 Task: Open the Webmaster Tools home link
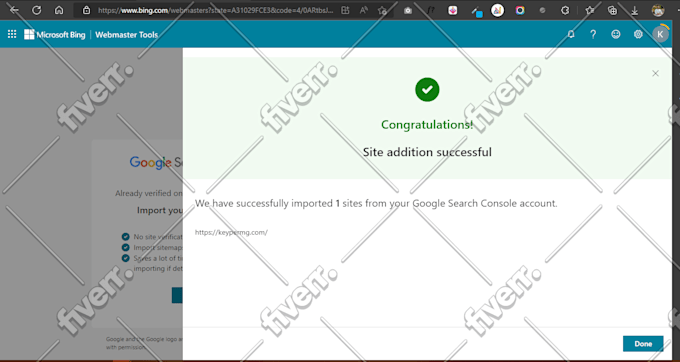[127, 35]
